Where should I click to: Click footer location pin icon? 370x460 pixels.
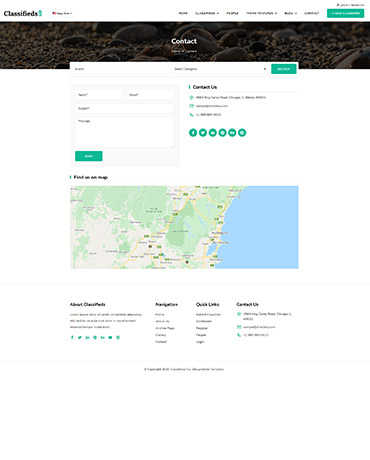(239, 314)
